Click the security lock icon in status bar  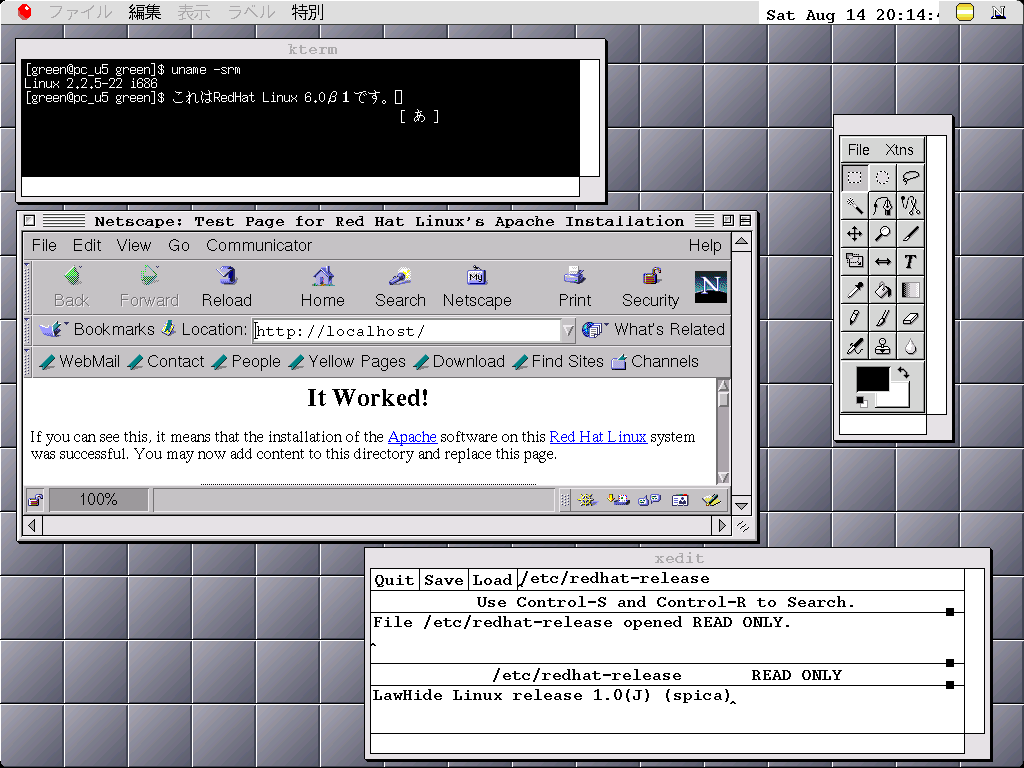[x=35, y=500]
